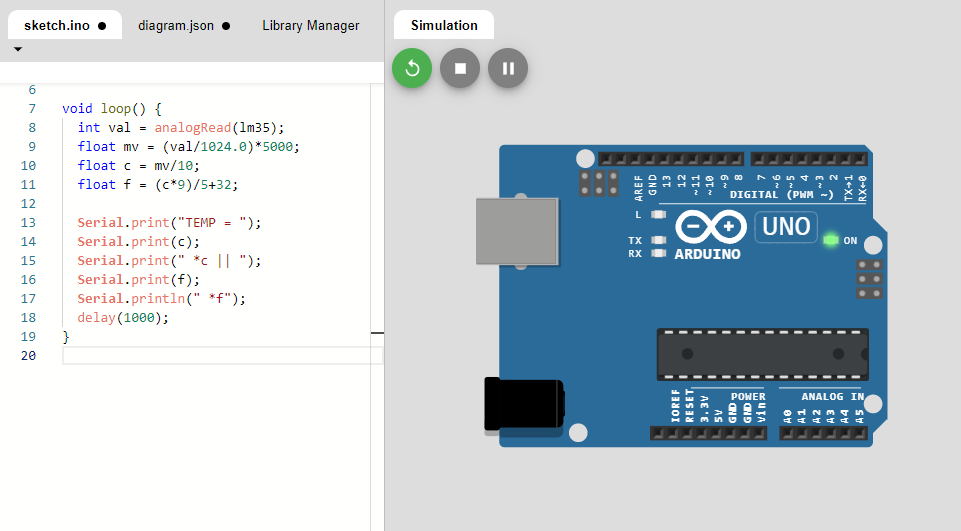The width and height of the screenshot is (961, 531).
Task: Click the float f conversion formula line
Action: [158, 185]
